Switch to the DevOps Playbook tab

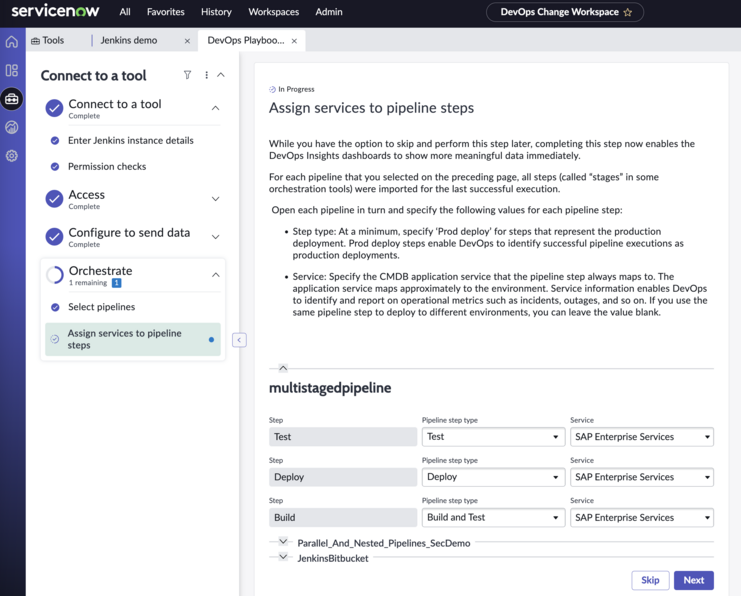point(246,41)
